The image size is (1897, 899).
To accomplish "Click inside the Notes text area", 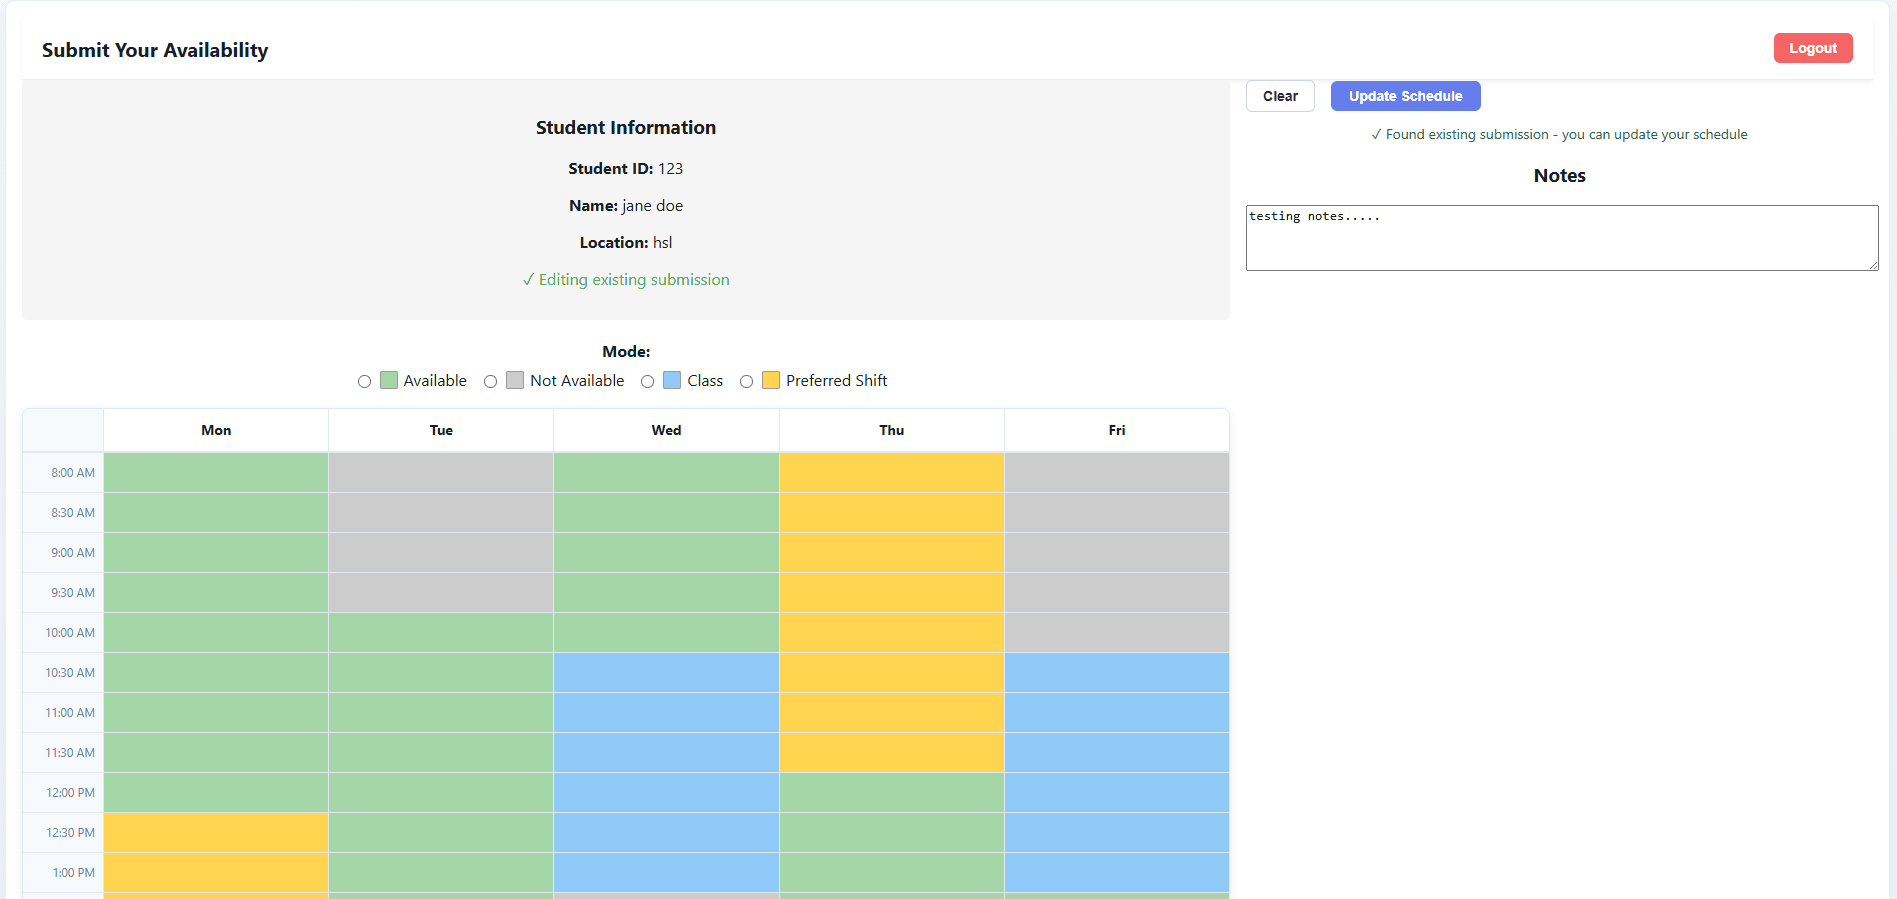I will coord(1562,238).
